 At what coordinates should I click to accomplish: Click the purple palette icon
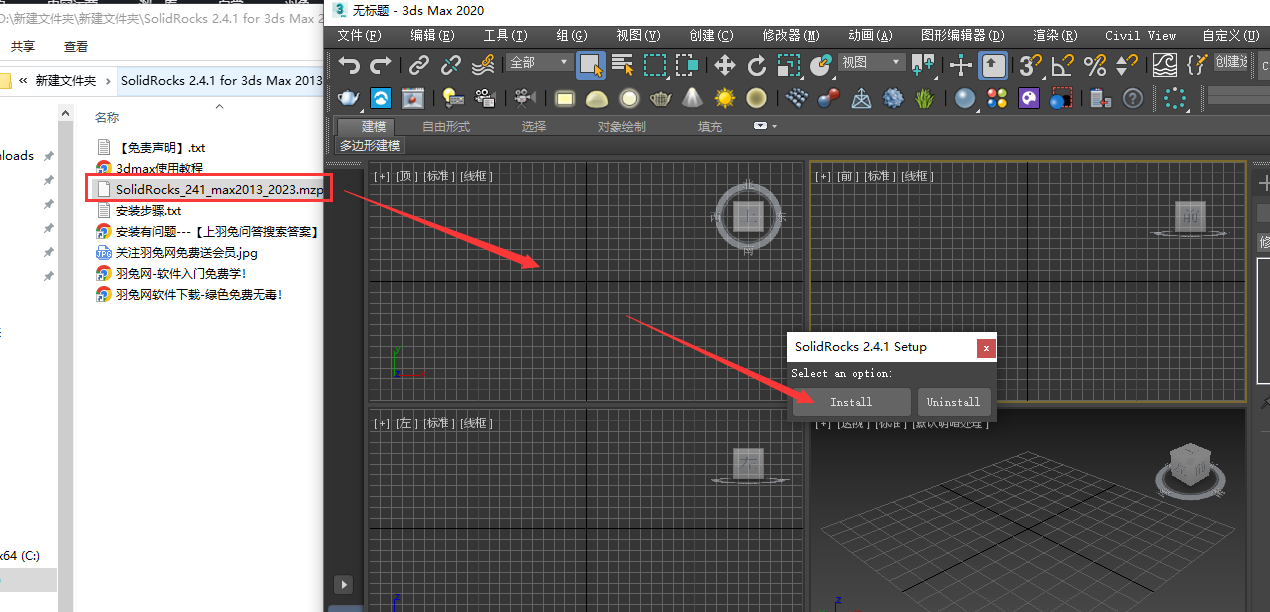[x=1029, y=98]
